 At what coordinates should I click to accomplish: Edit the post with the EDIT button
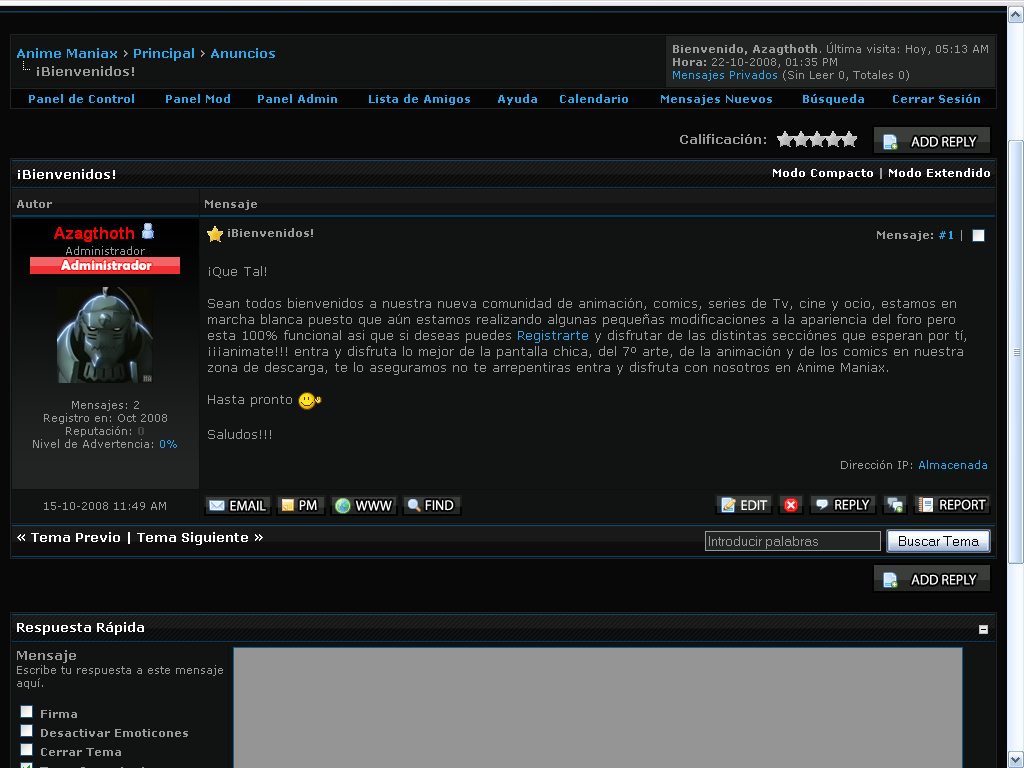point(744,505)
